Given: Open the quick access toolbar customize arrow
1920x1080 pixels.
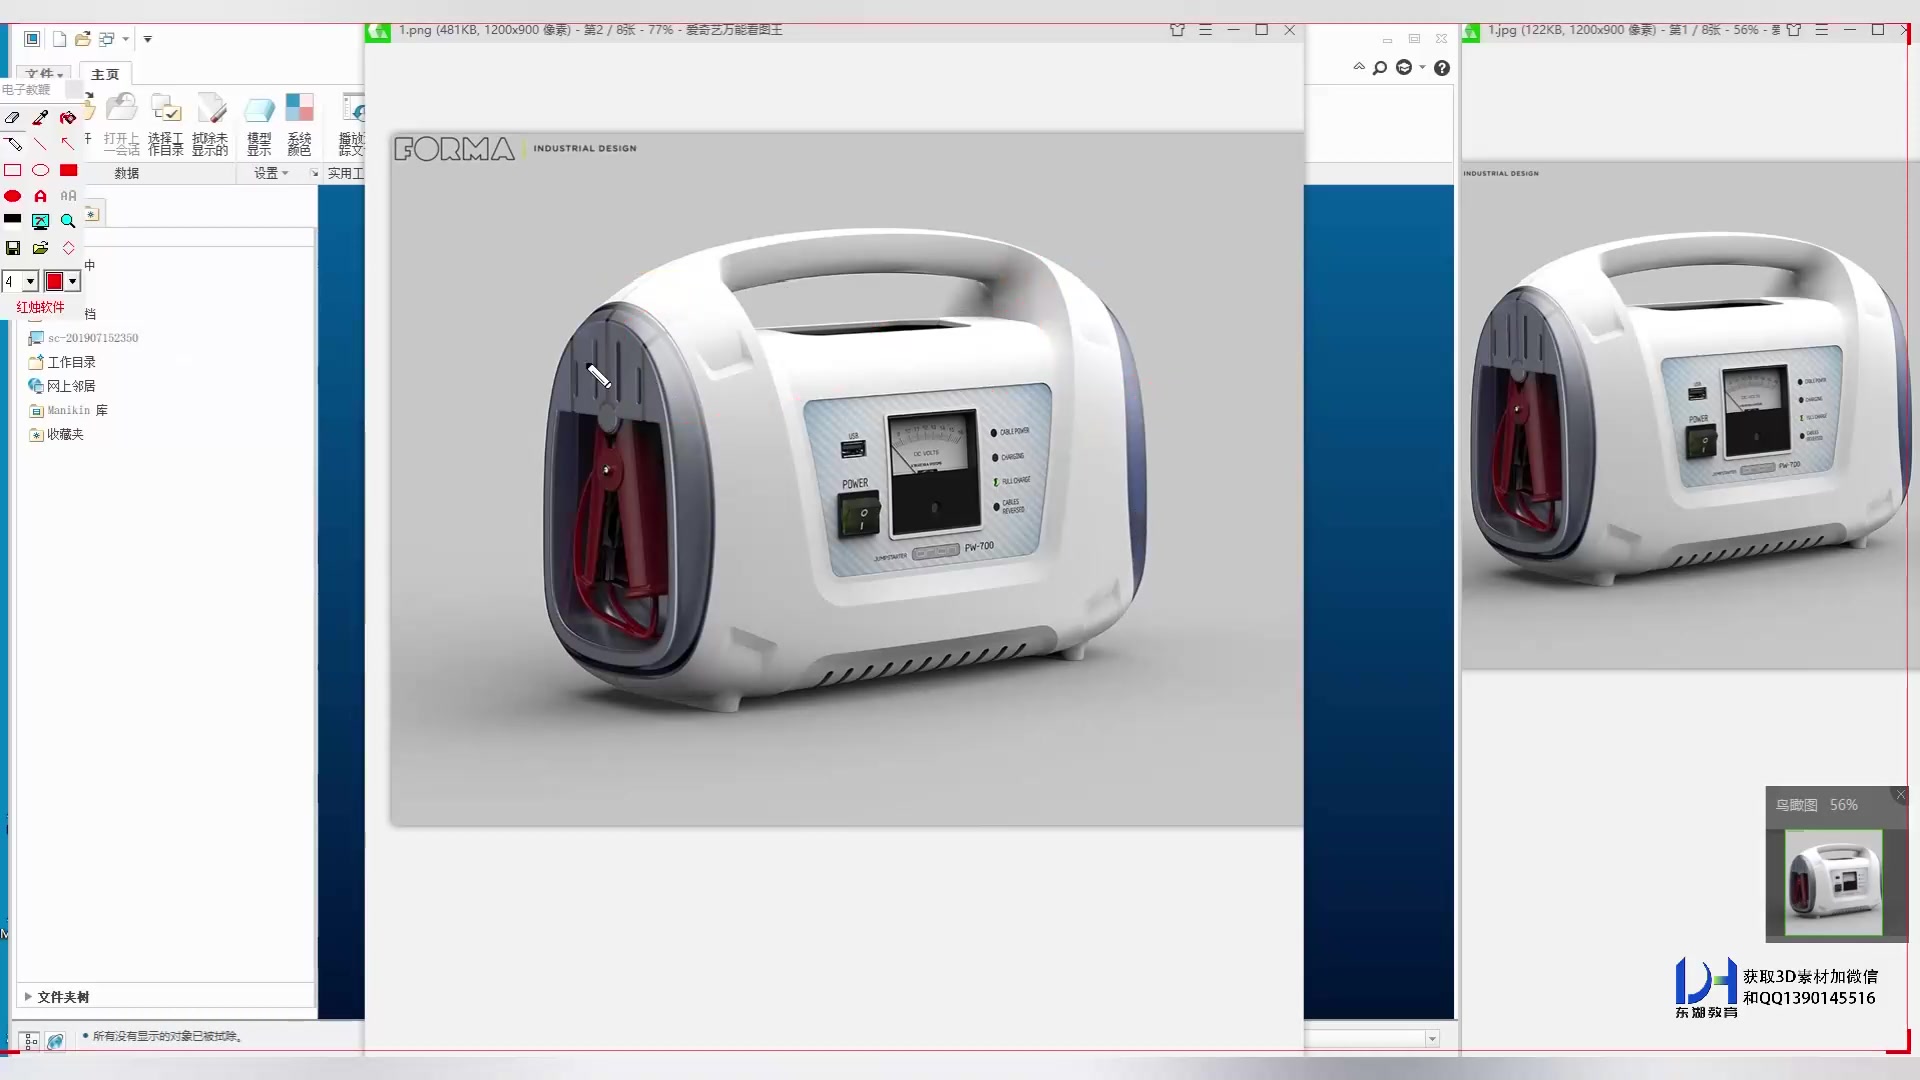Looking at the screenshot, I should 148,40.
